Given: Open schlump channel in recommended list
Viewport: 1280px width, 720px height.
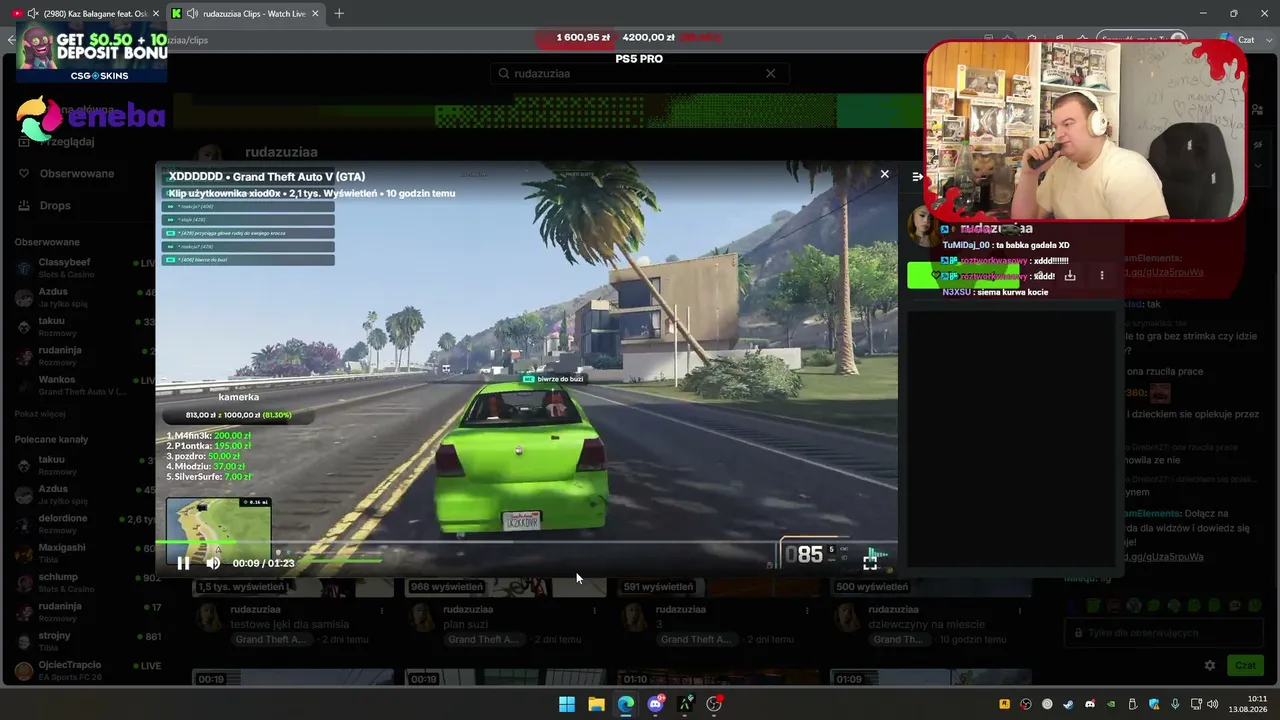Looking at the screenshot, I should click(x=85, y=582).
